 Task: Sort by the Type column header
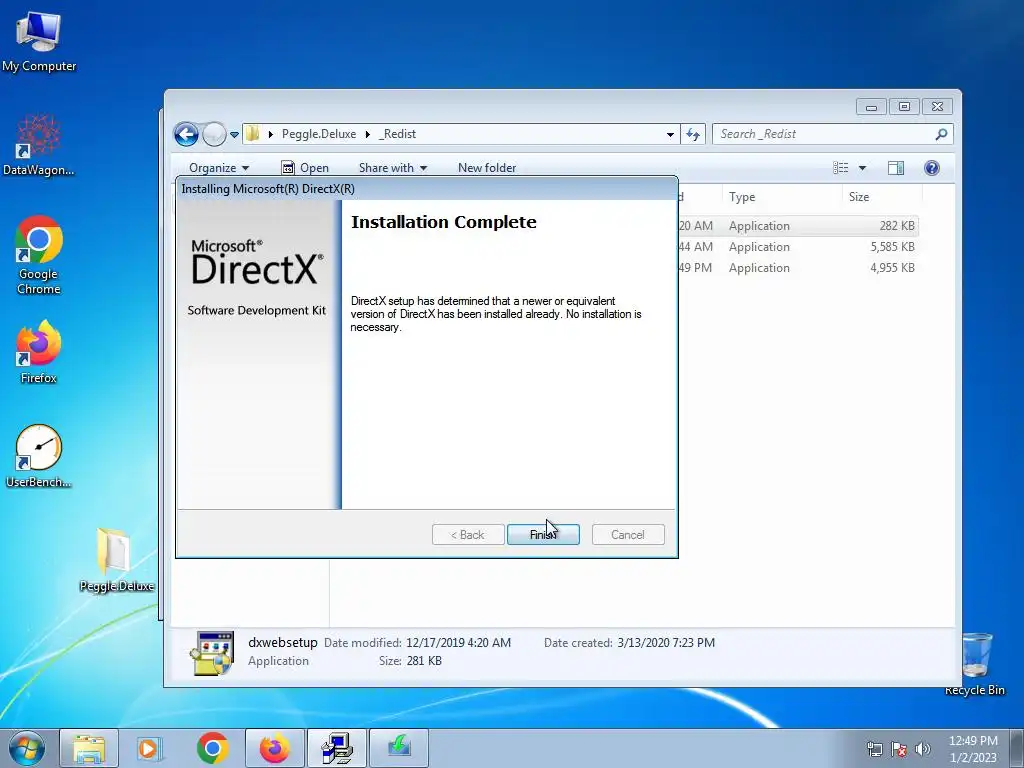(x=782, y=197)
